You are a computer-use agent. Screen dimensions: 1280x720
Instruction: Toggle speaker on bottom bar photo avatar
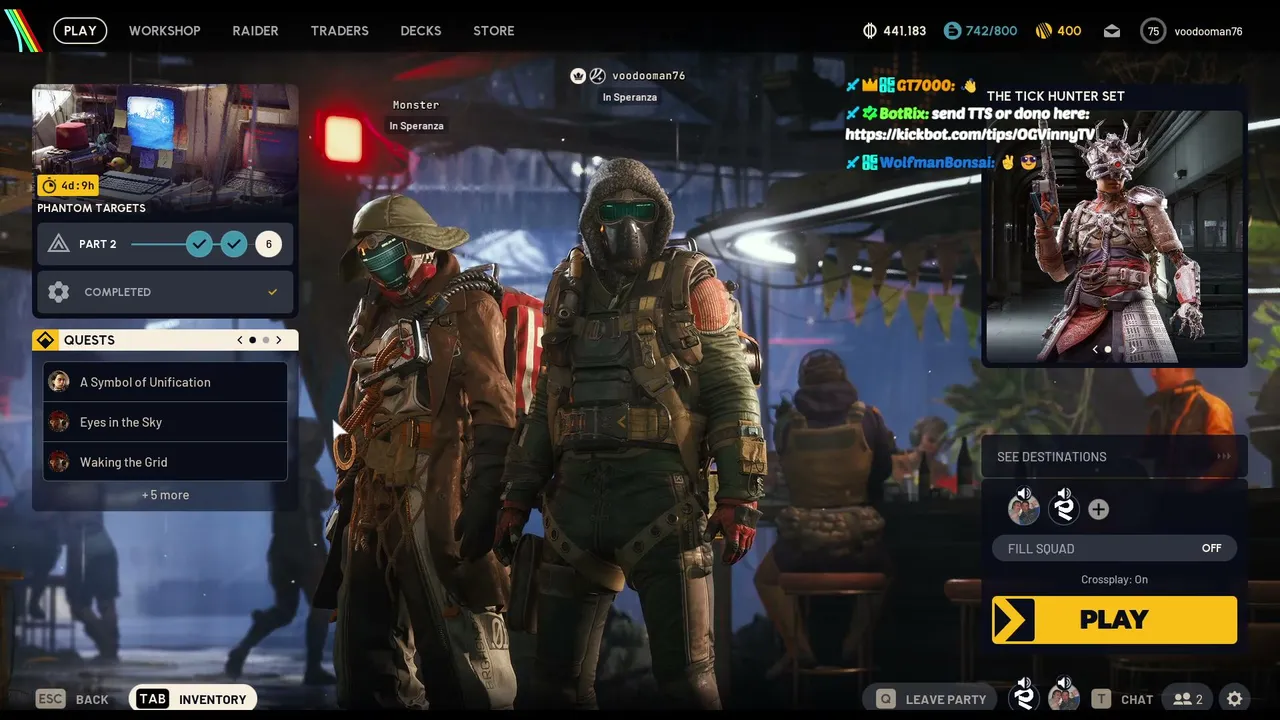[1064, 683]
